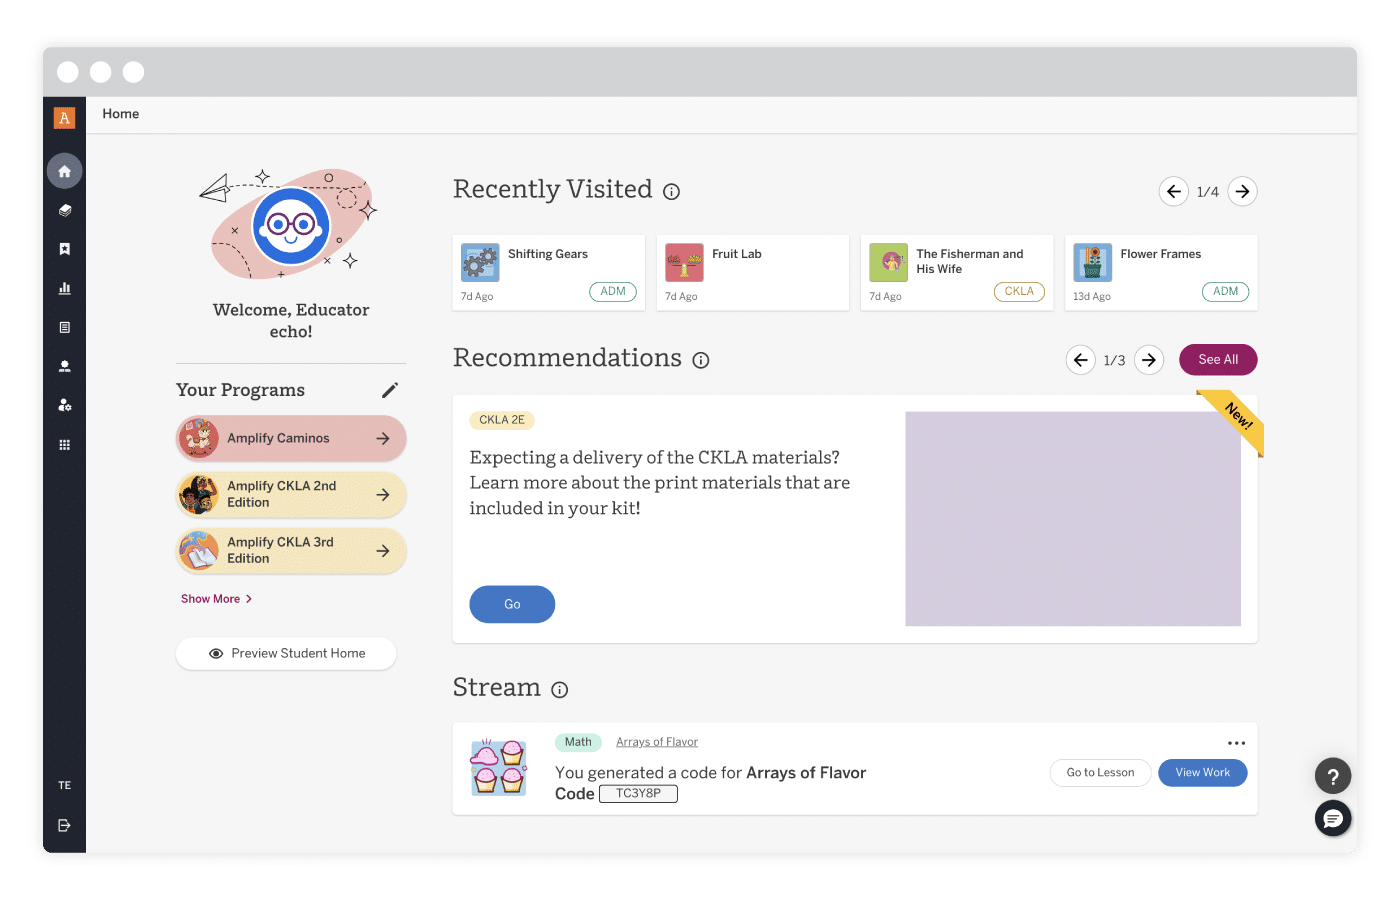Screen dimensions: 1400x900
Task: Click the pencil icon to edit programs
Action: [x=390, y=390]
